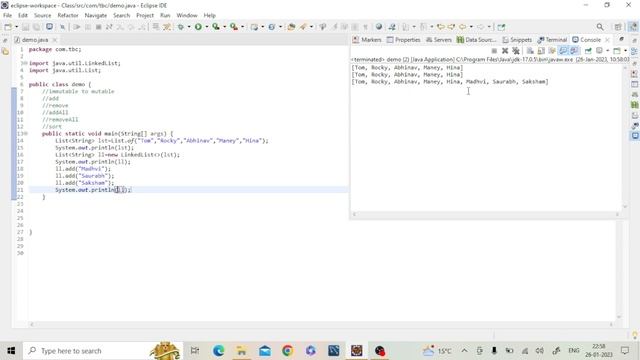Click the External Tools run icon
This screenshot has width=640, height=360.
tap(234, 27)
